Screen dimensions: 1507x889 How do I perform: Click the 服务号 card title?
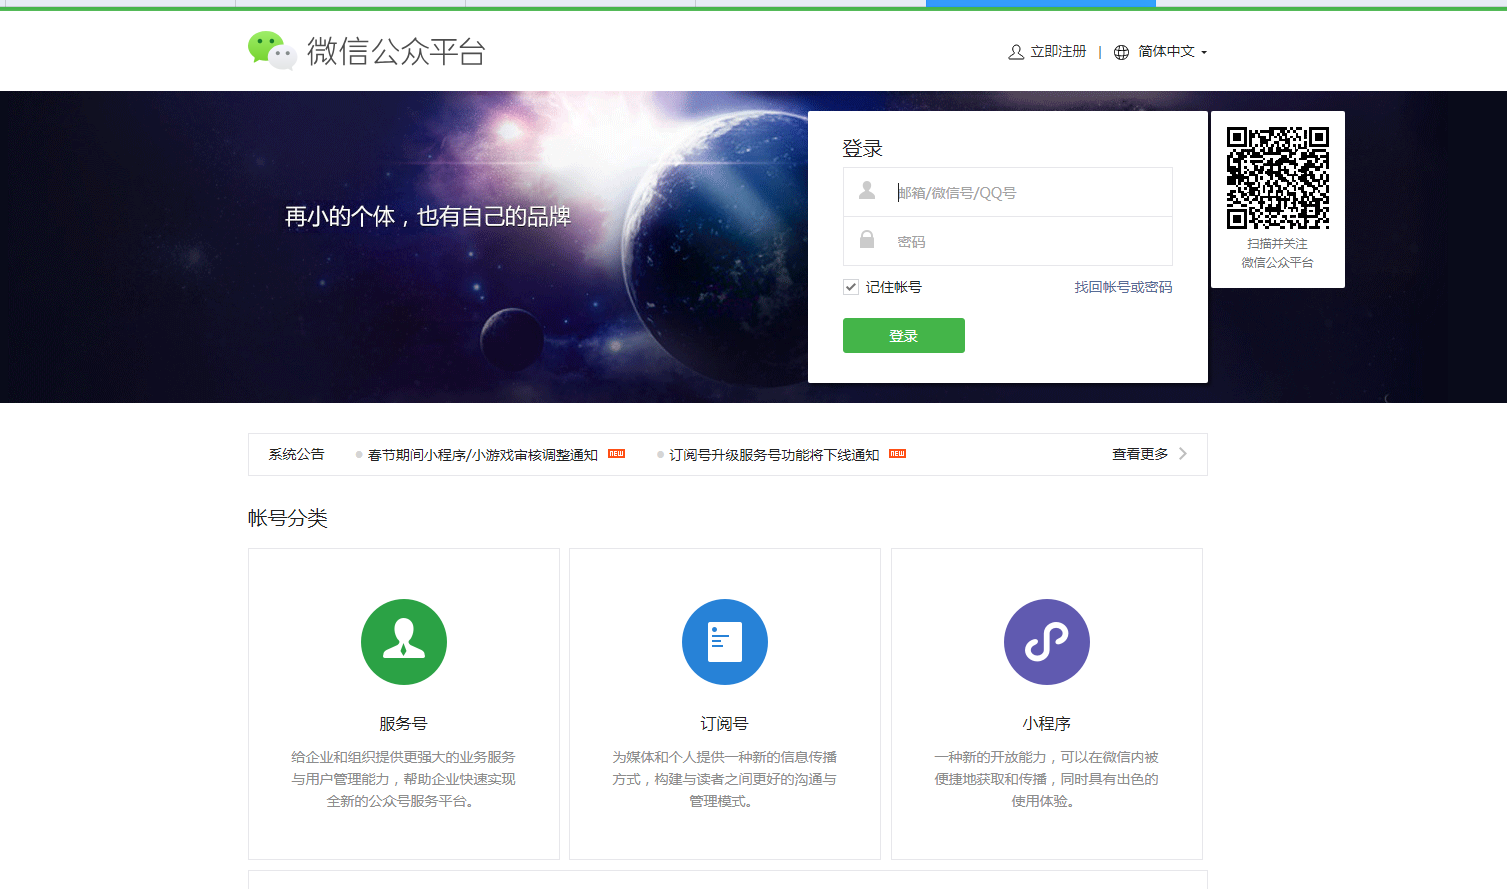point(403,723)
